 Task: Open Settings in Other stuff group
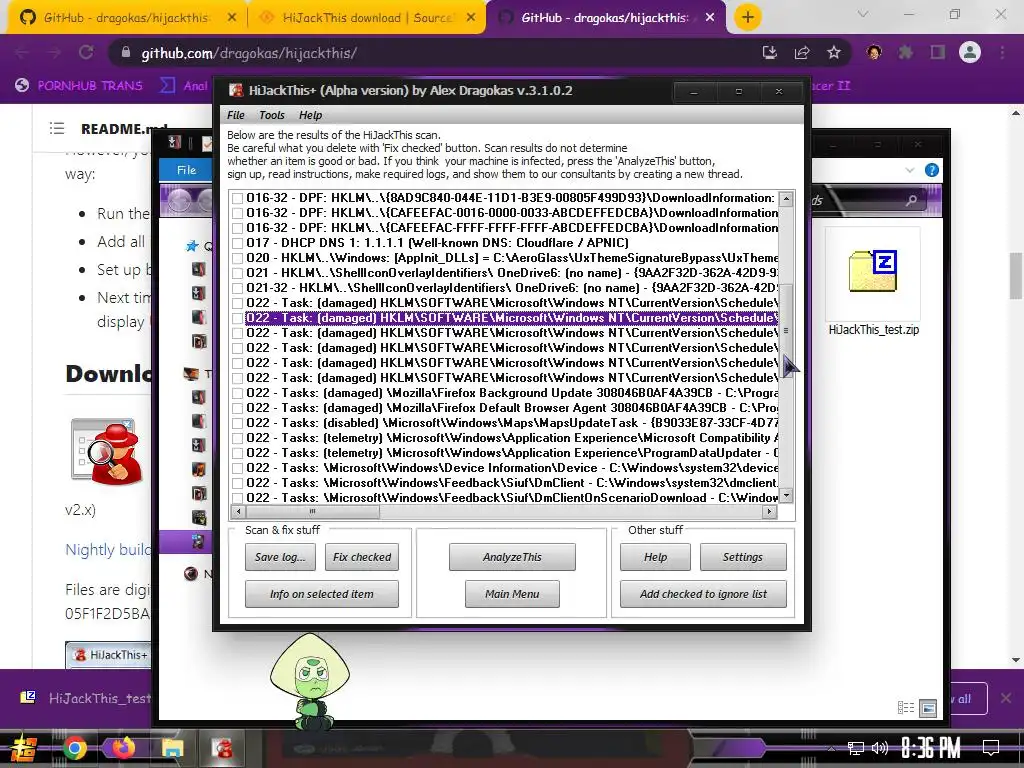point(743,557)
